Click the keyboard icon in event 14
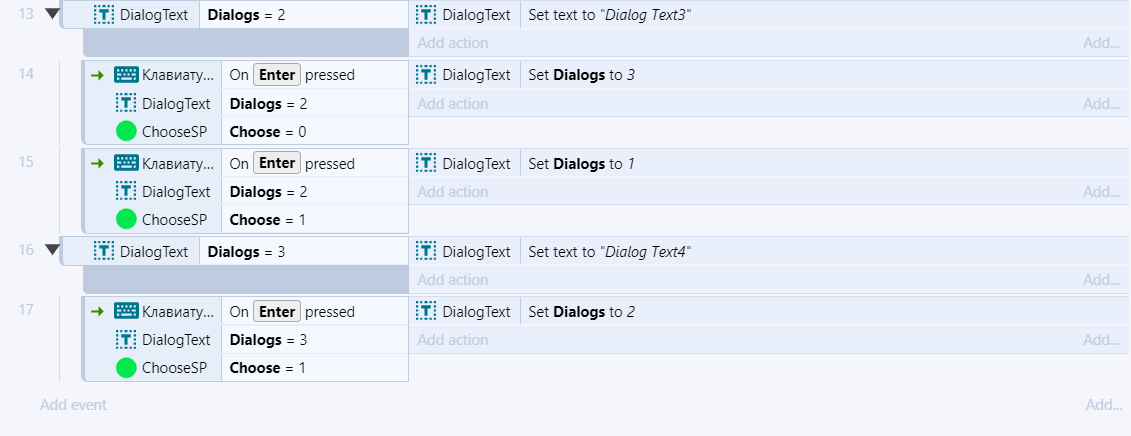Image resolution: width=1131 pixels, height=436 pixels. coord(126,74)
